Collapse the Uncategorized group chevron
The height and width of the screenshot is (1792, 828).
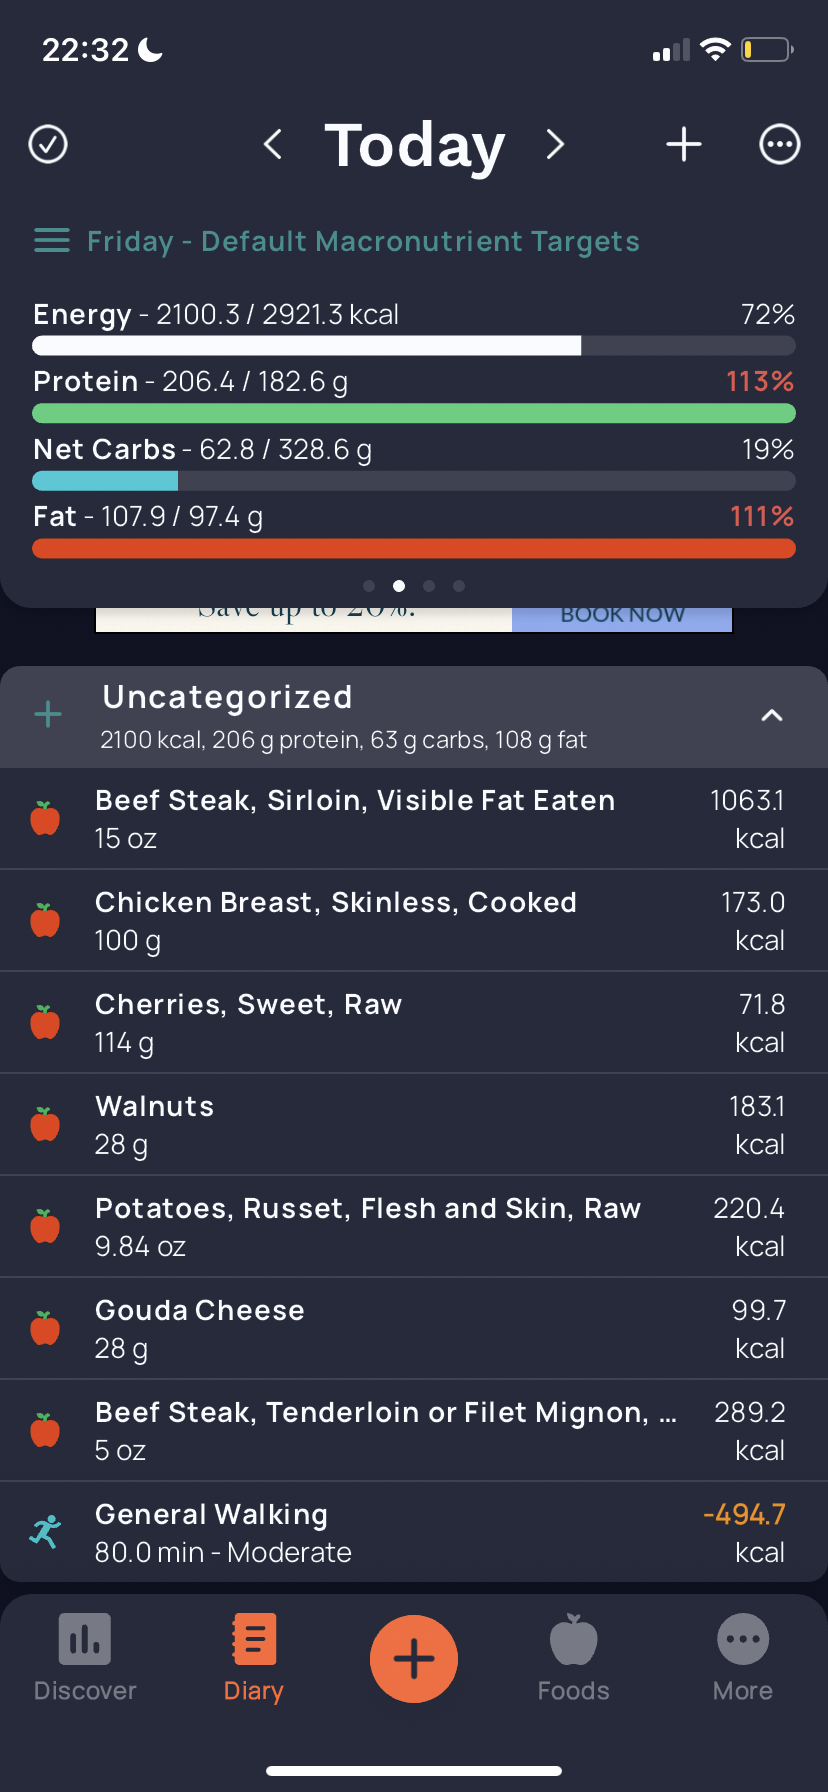point(772,715)
